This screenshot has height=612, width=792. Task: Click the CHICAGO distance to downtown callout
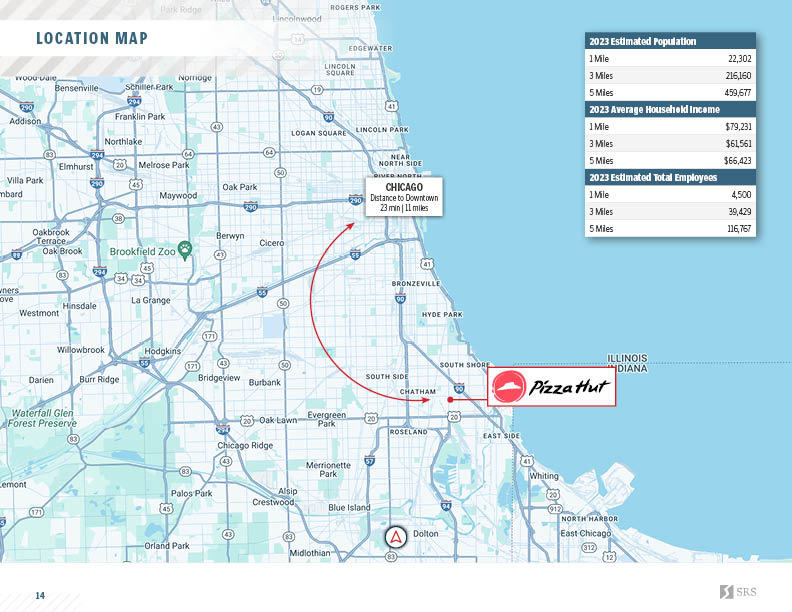tap(404, 196)
